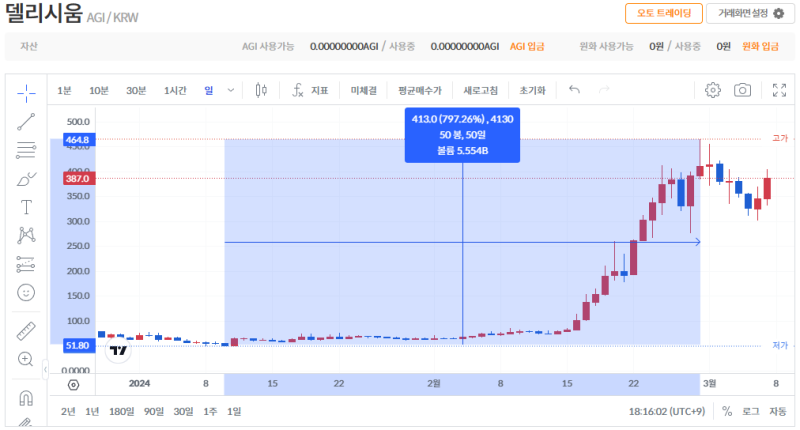Select the ruler measure tool
The height and width of the screenshot is (430, 800).
(26, 331)
